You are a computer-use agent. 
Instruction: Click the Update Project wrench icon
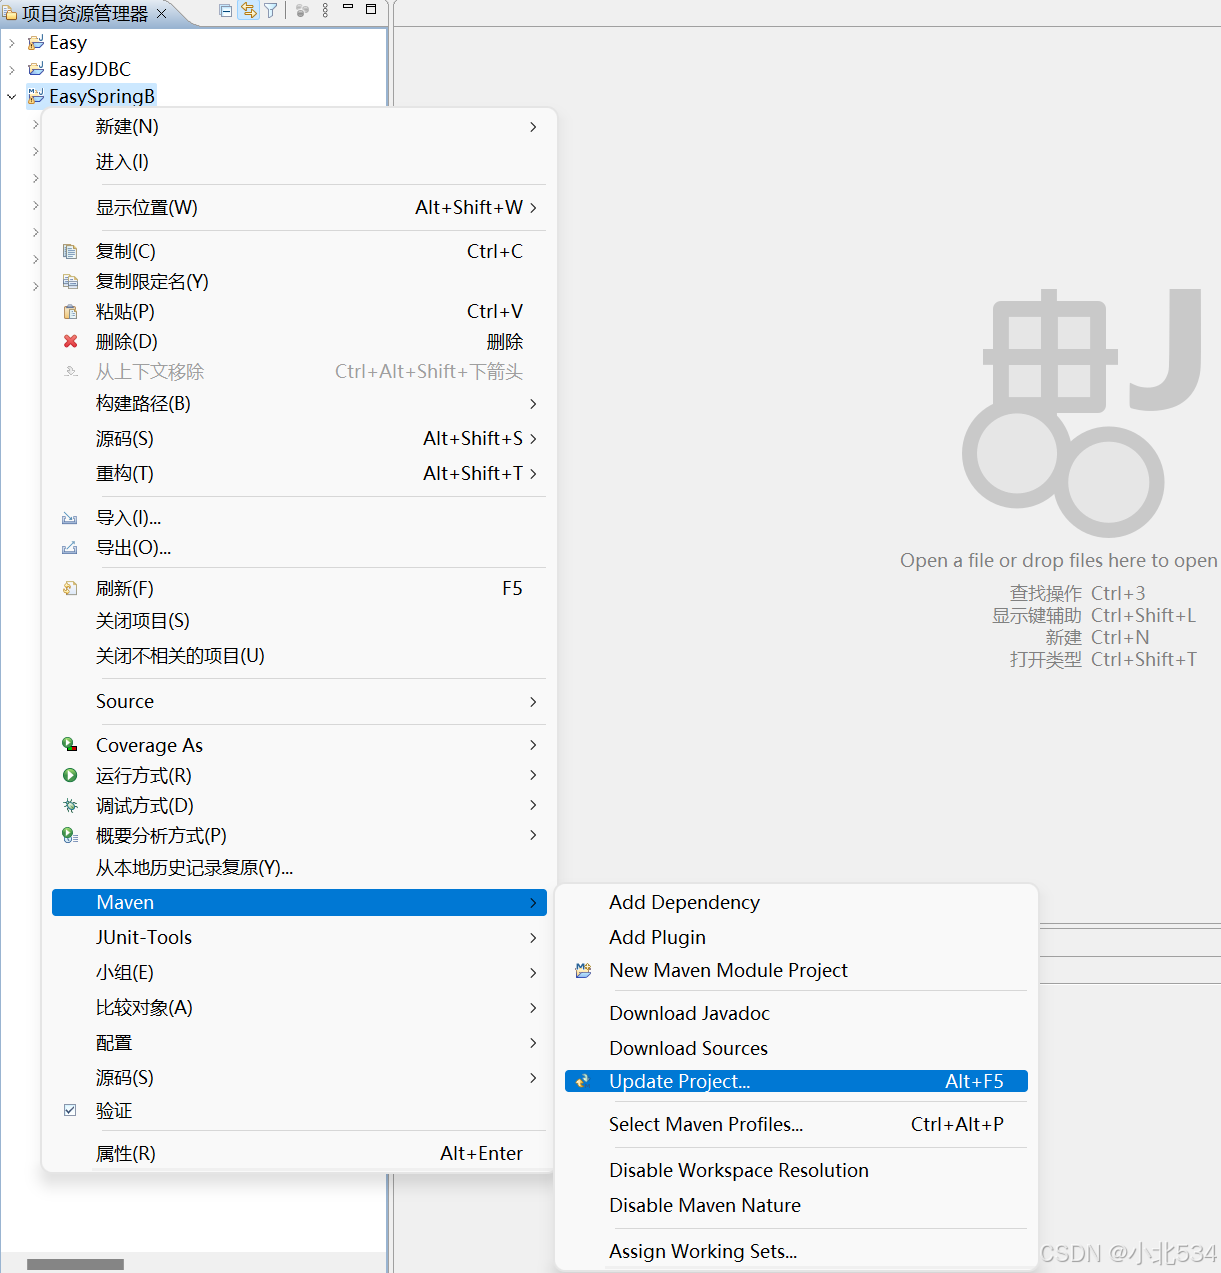click(x=584, y=1081)
